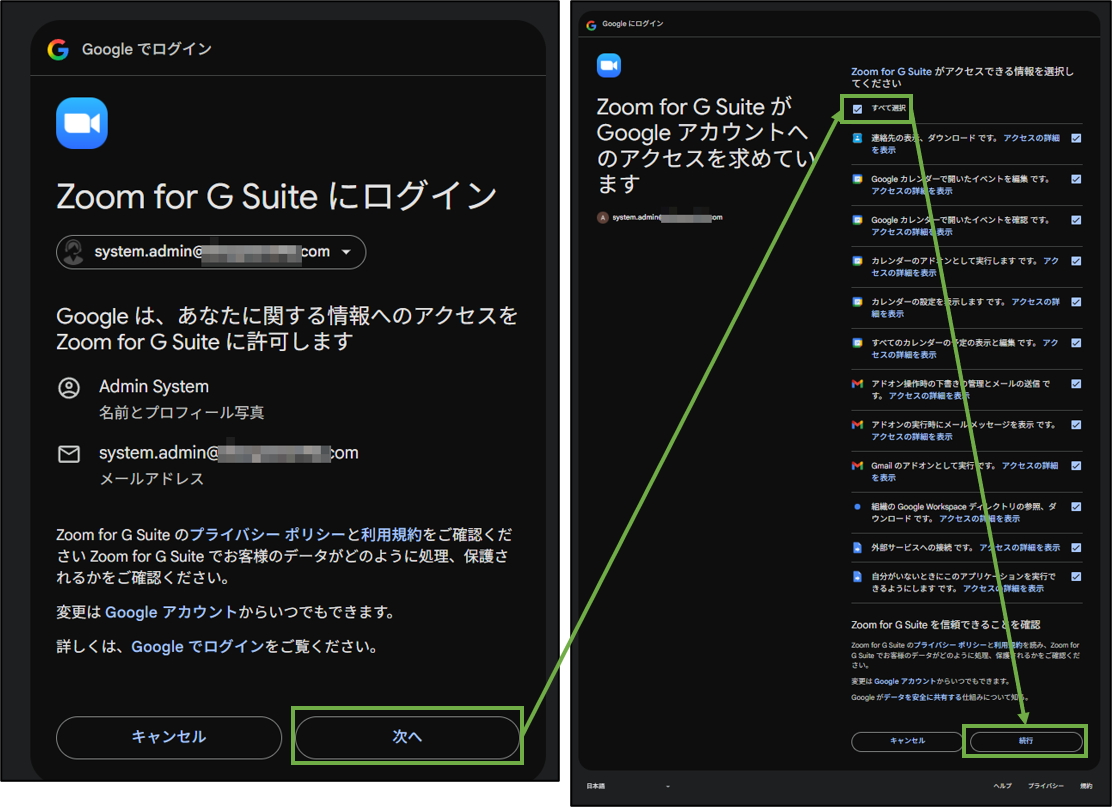The image size is (1112, 807).
Task: Open the 日本語 language selector in the footer
Action: click(628, 786)
